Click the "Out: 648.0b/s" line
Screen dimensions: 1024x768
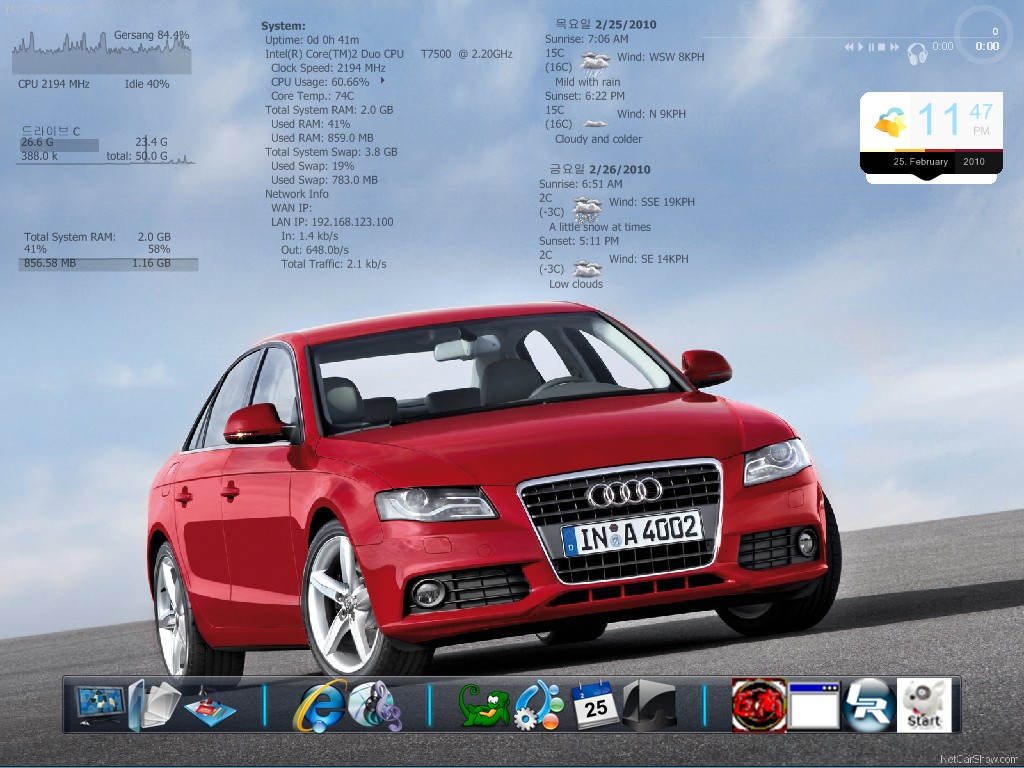click(x=315, y=250)
